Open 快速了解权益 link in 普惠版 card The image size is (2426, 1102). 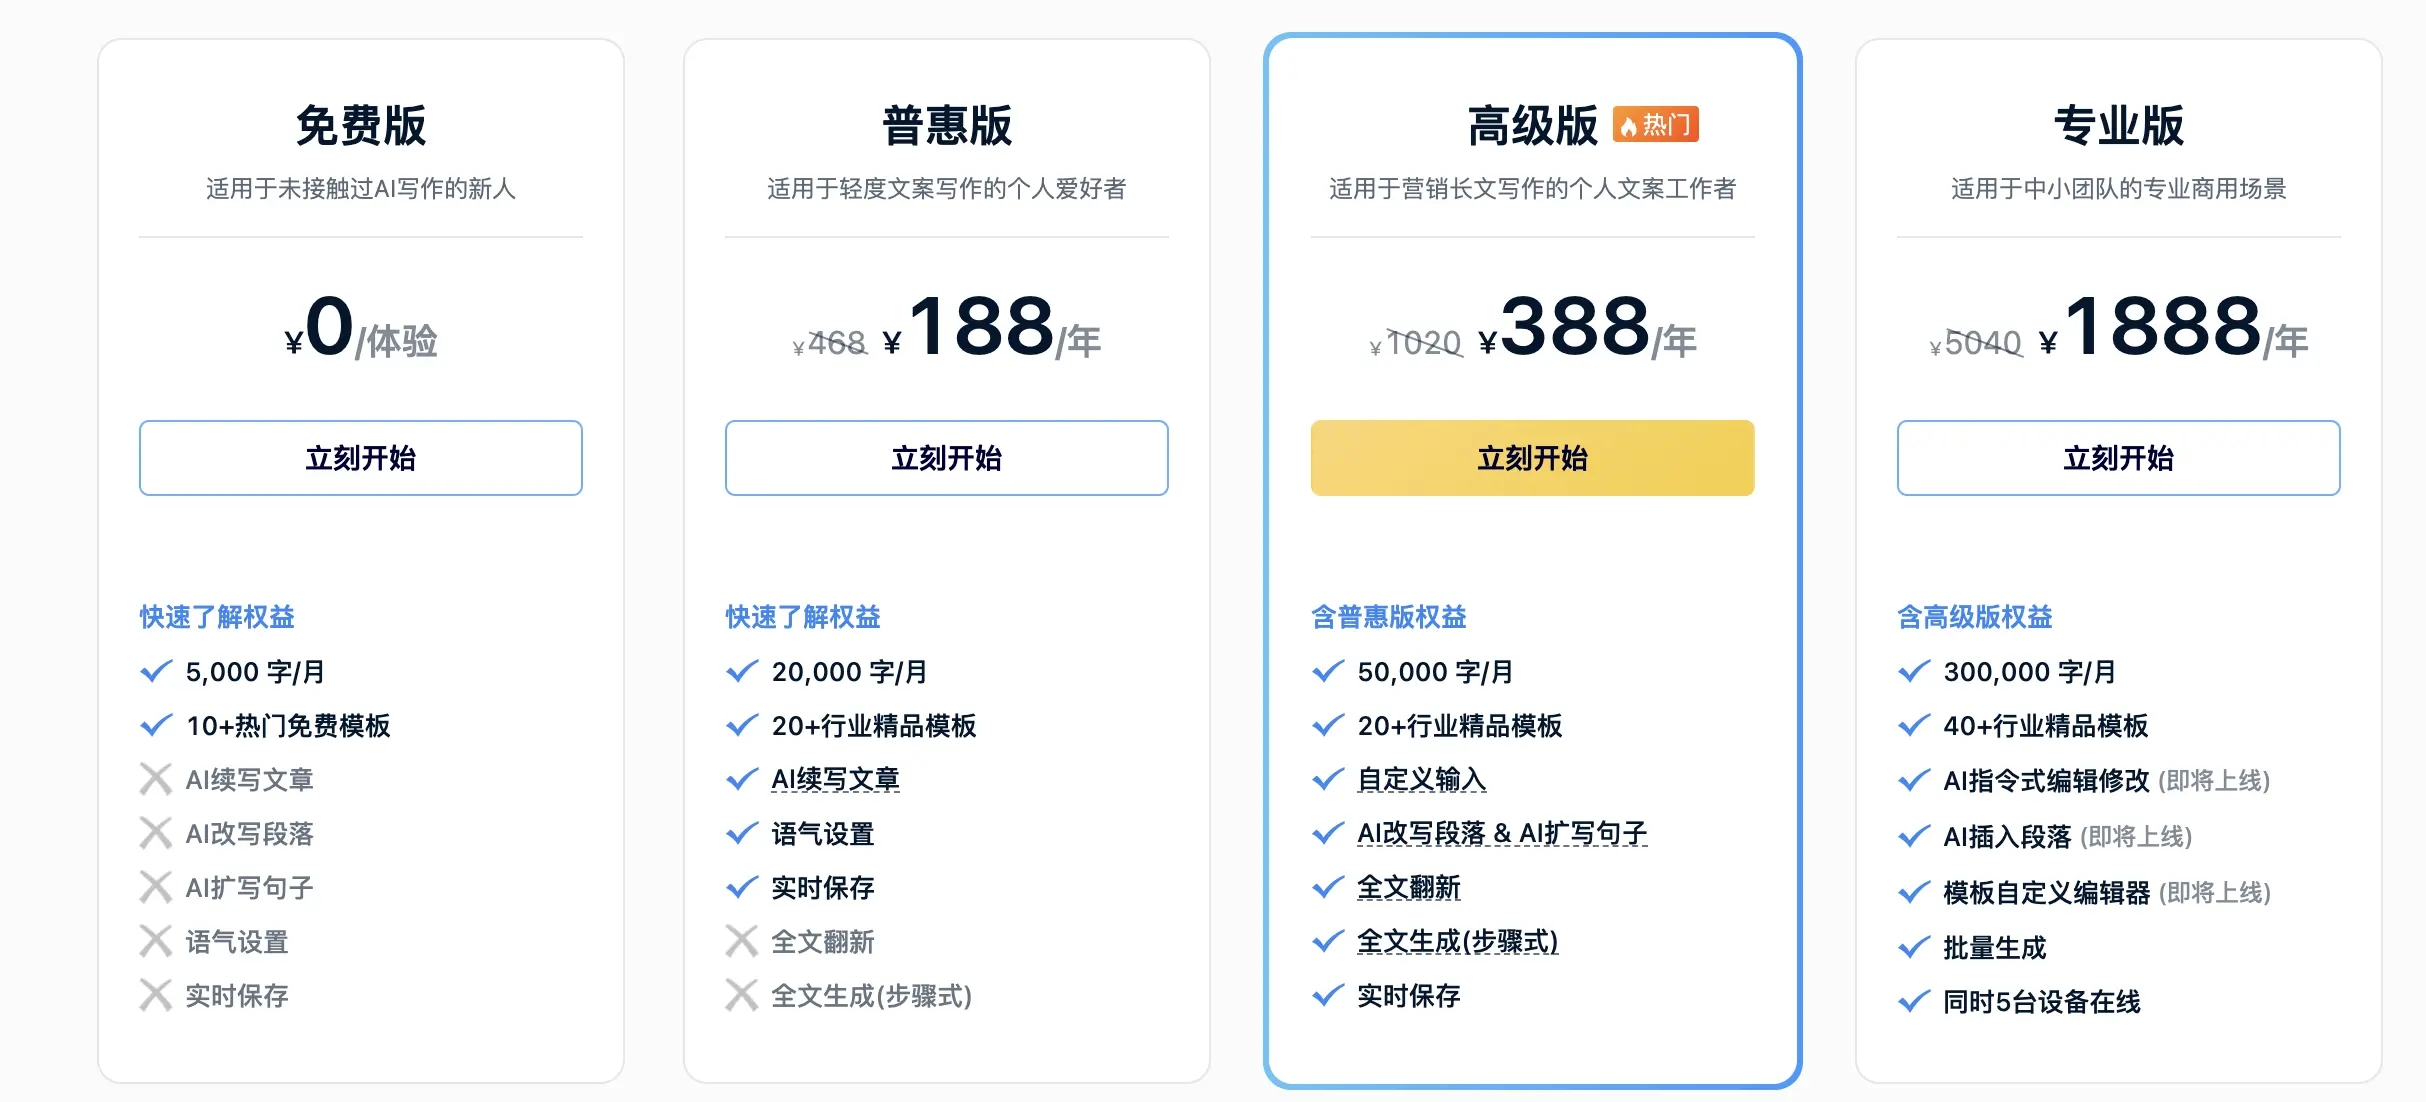point(803,617)
